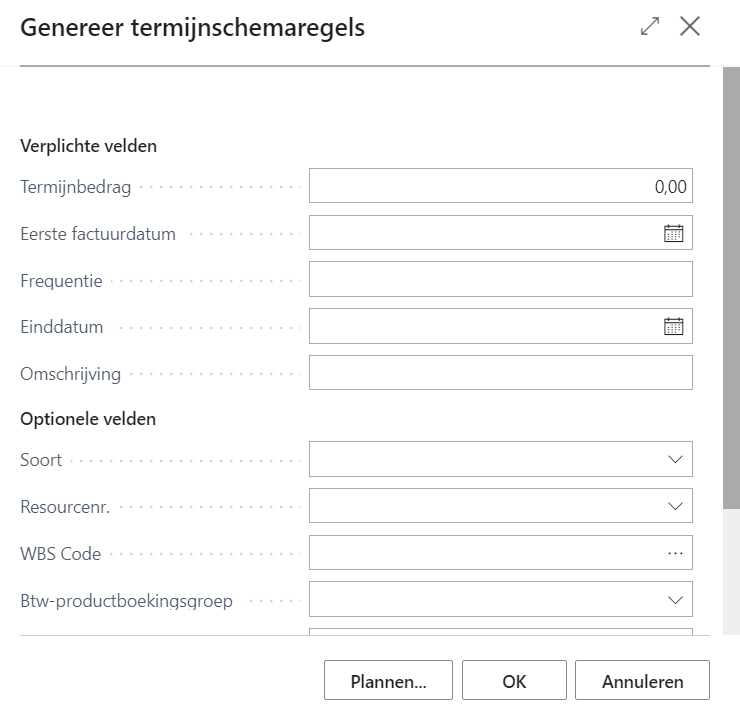Click the Plannen... button
Screen dimensions: 740x720
pos(388,681)
